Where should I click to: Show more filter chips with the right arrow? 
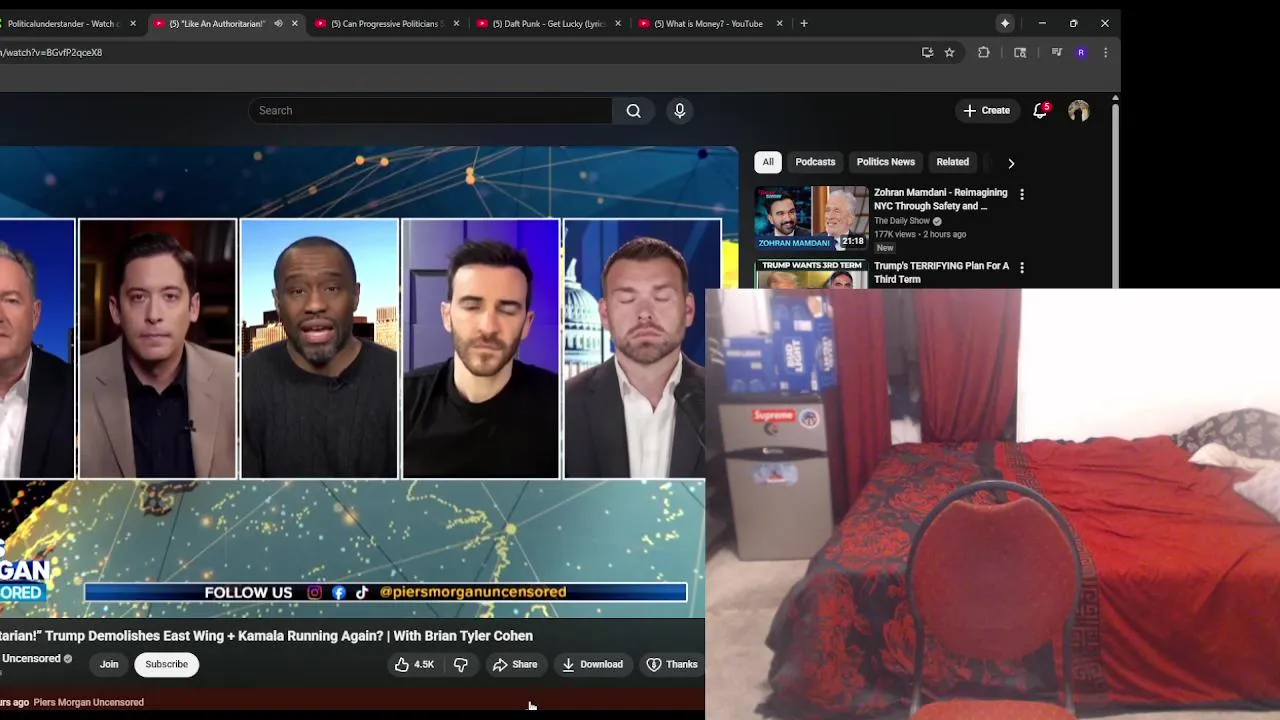click(1011, 163)
